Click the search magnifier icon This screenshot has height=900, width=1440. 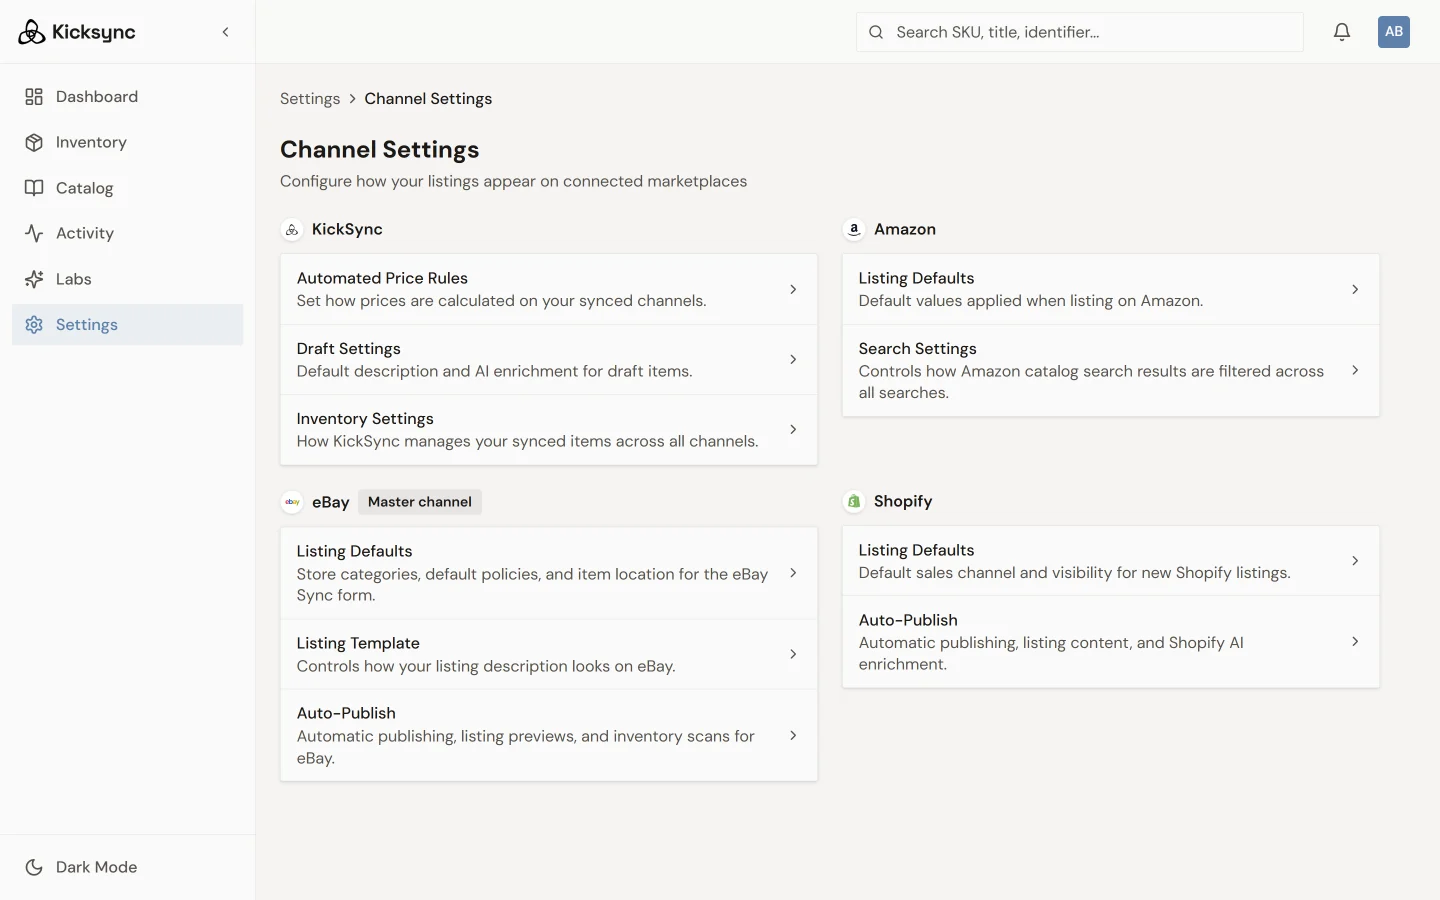click(x=876, y=32)
